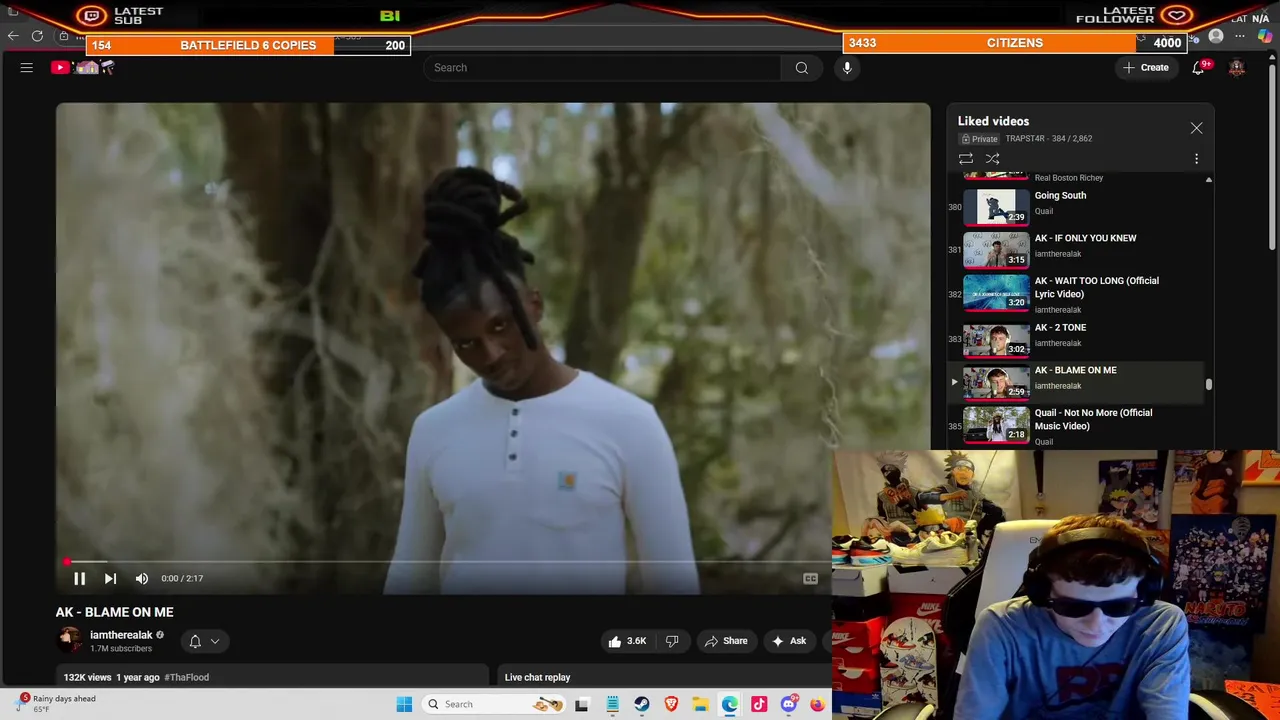
Task: Open the YouTube account avatar menu
Action: tap(1237, 67)
